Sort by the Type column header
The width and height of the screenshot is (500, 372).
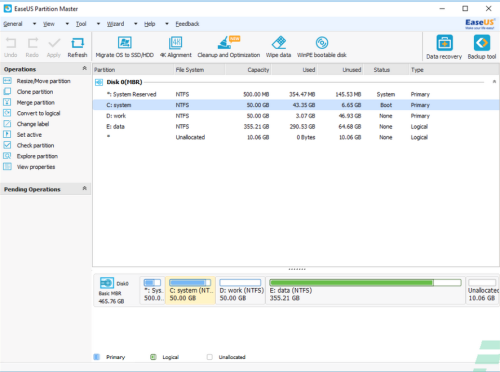click(454, 70)
